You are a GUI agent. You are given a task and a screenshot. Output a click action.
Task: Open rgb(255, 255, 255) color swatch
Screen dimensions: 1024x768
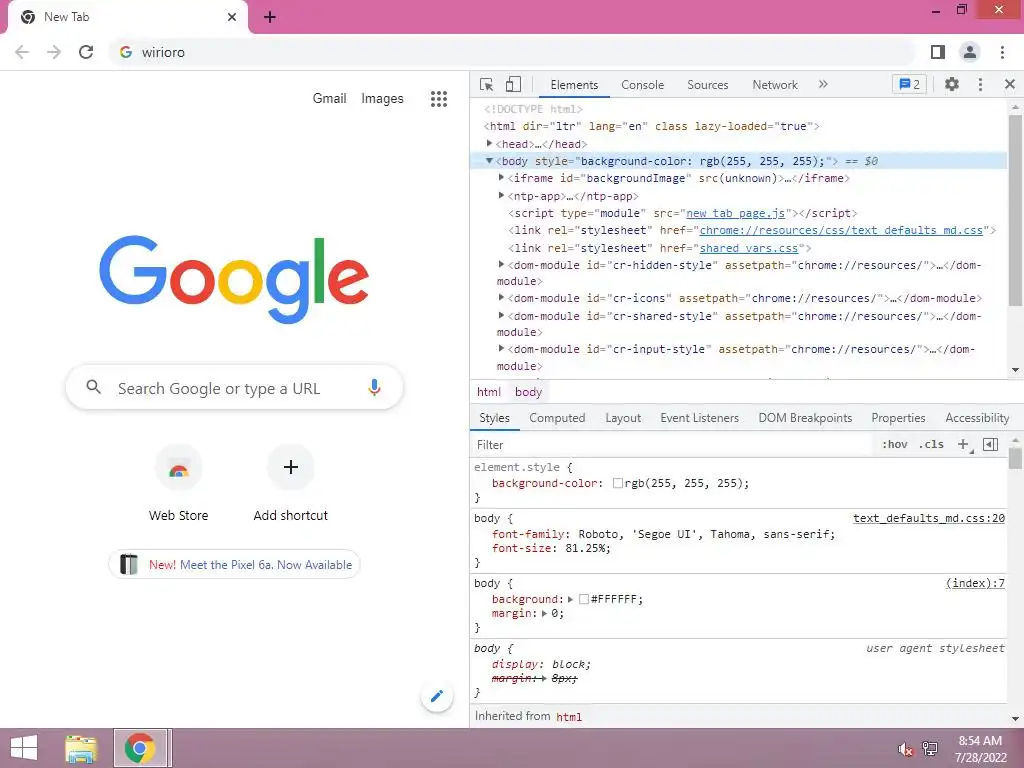[617, 484]
